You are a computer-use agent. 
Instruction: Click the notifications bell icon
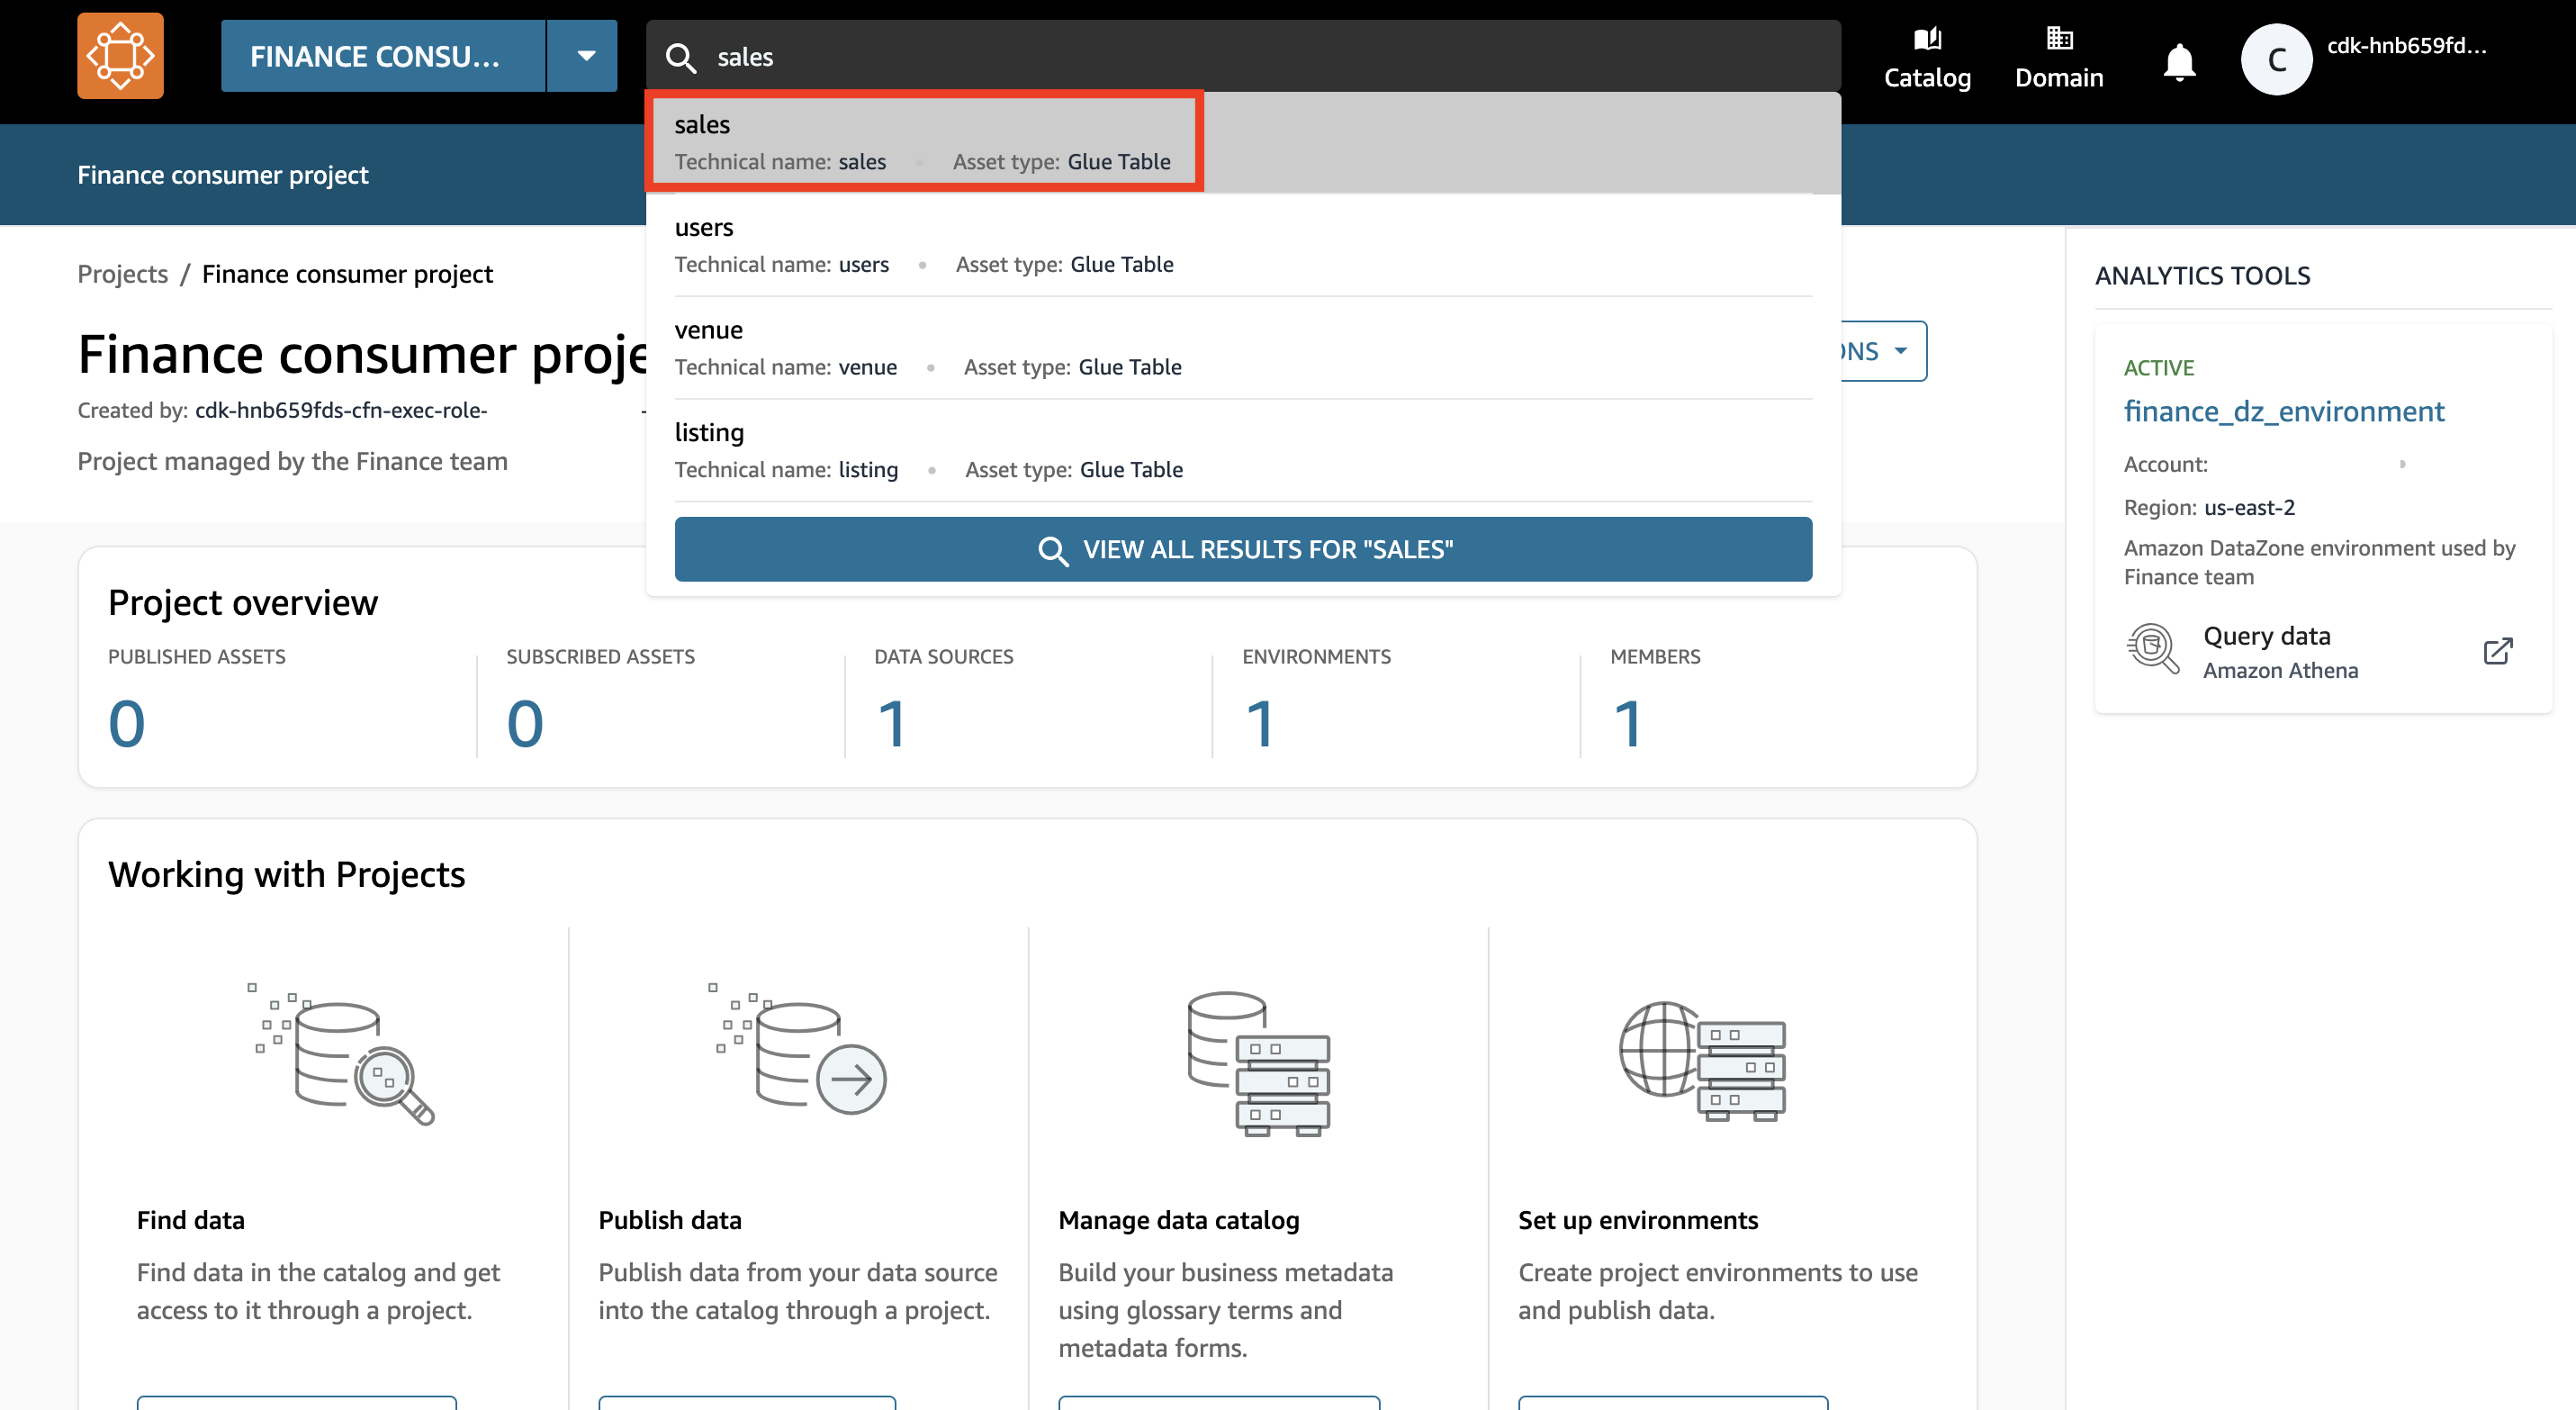point(2178,62)
